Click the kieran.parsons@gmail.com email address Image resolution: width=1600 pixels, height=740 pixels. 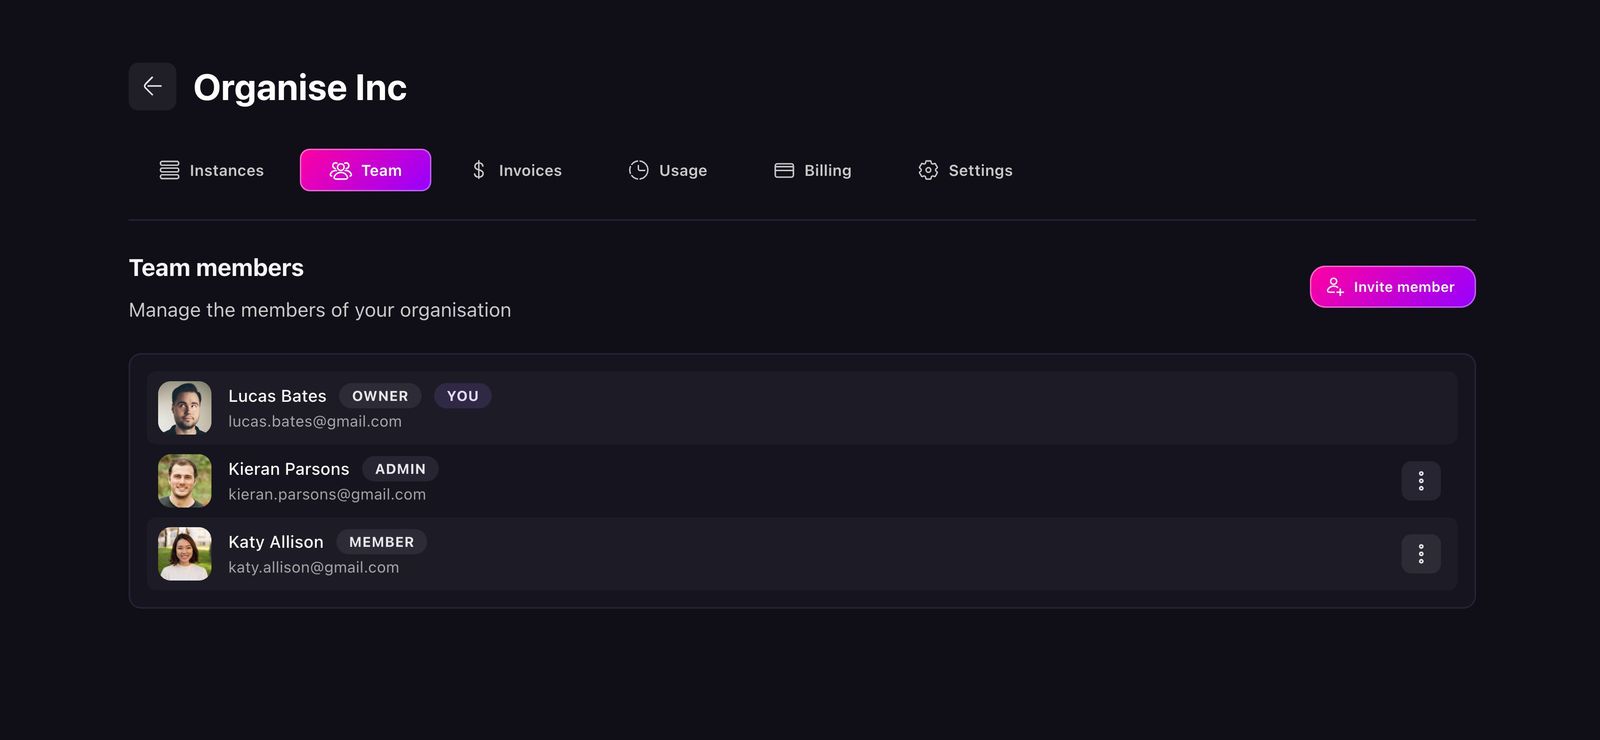pyautogui.click(x=327, y=495)
